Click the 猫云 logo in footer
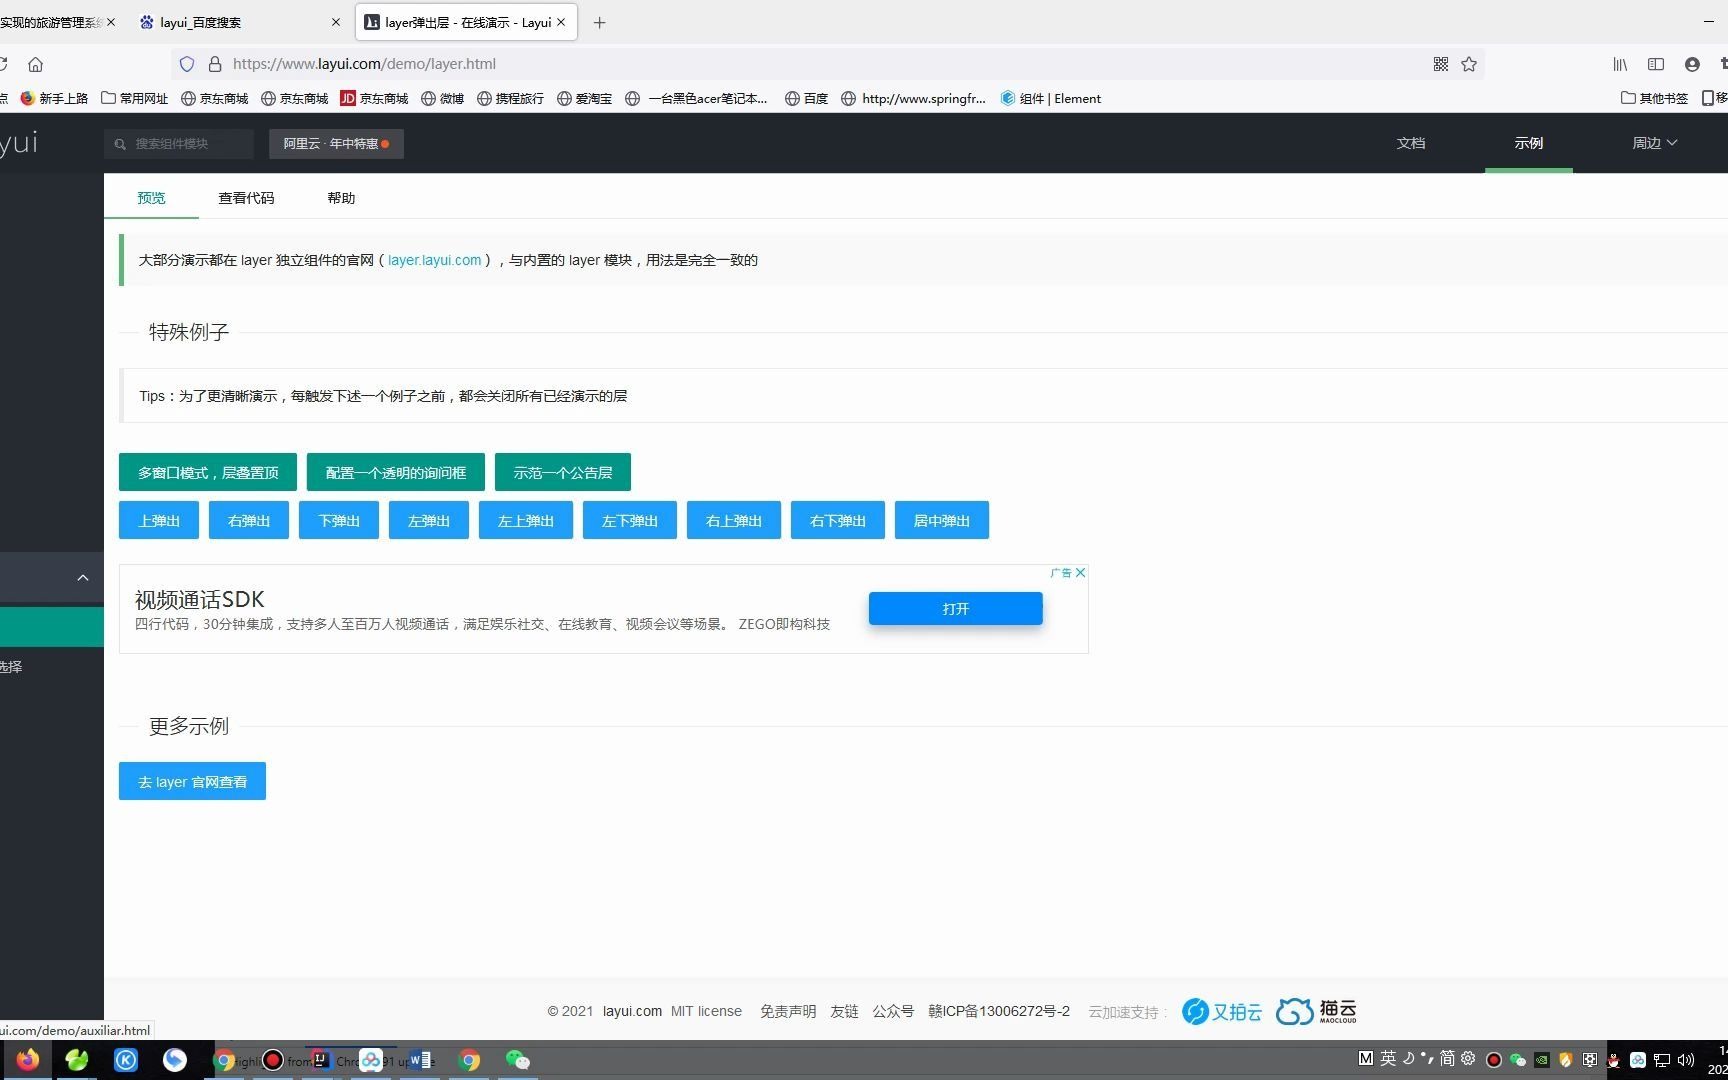Image resolution: width=1728 pixels, height=1080 pixels. [x=1316, y=1011]
